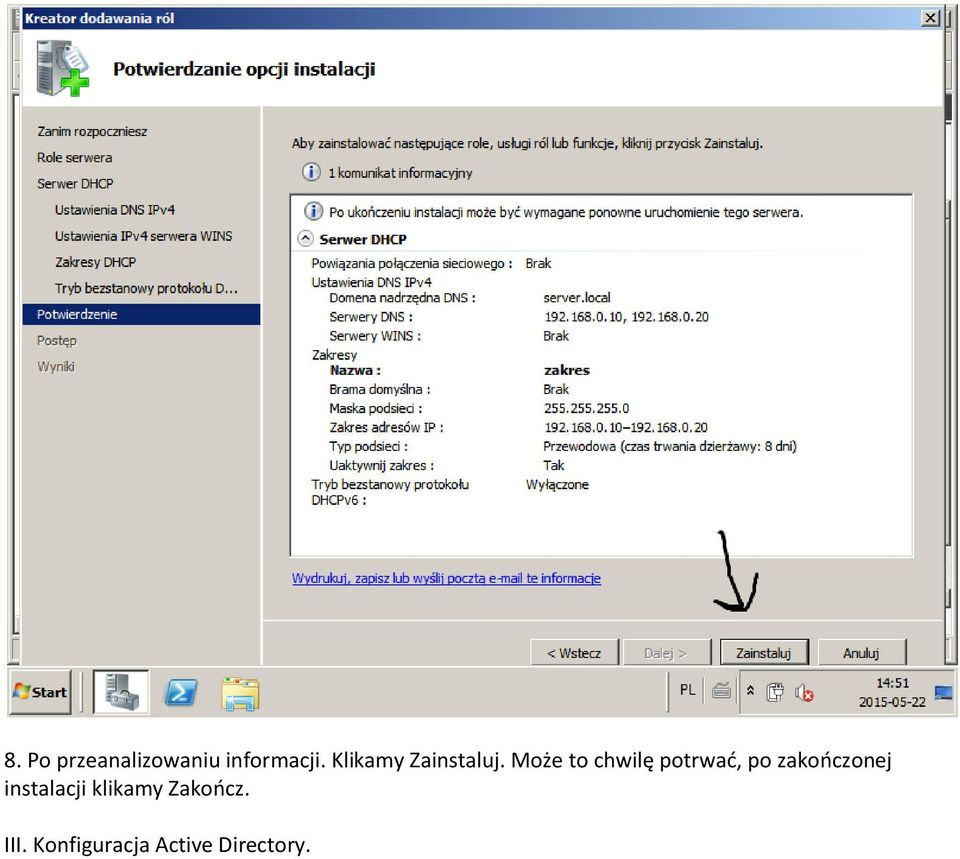Screen dimensions: 960x859
Task: Select Serwer DHCP step in the sidebar
Action: [x=75, y=184]
